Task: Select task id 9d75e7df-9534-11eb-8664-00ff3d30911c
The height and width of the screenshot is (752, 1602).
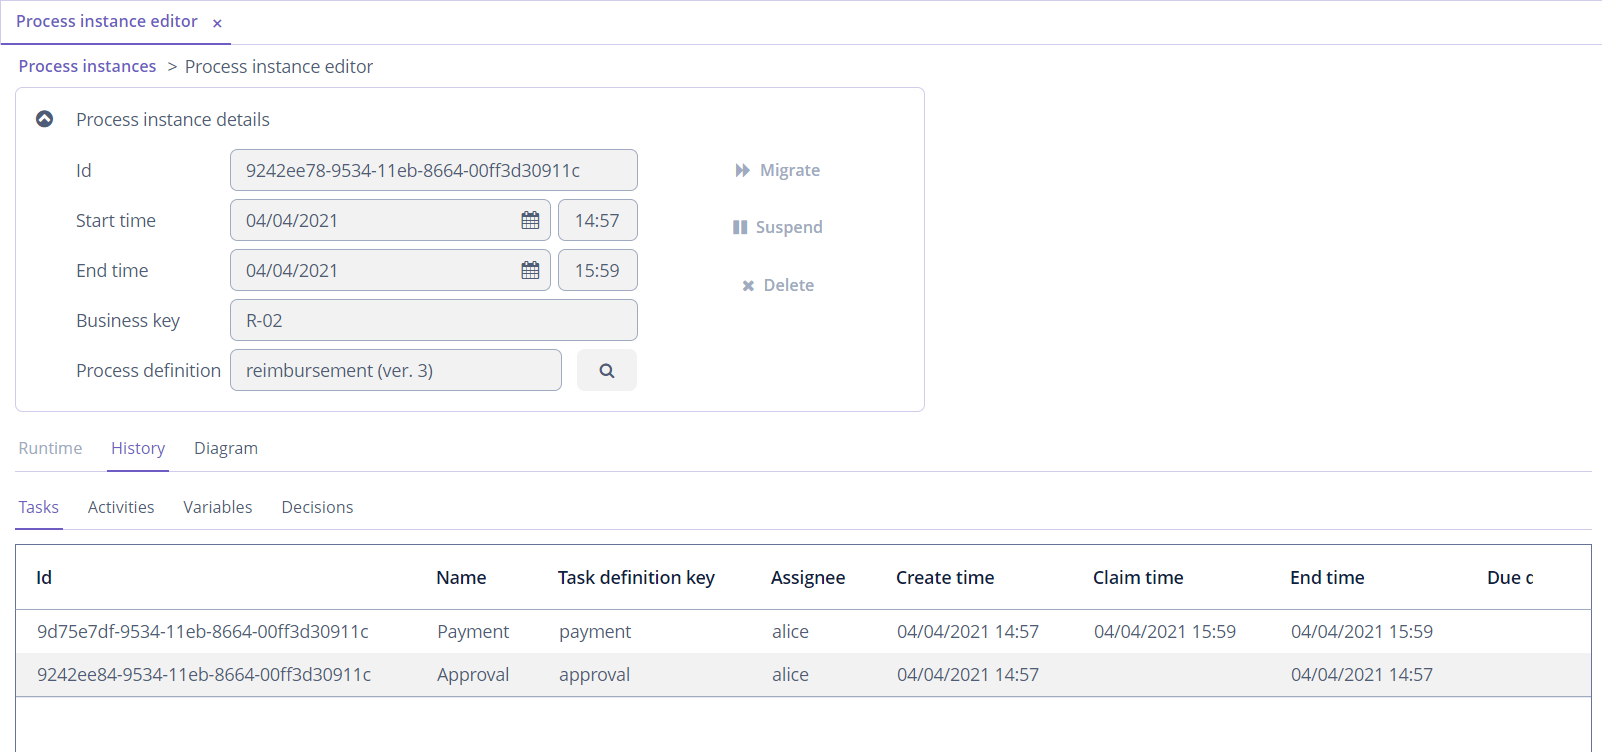Action: [203, 631]
